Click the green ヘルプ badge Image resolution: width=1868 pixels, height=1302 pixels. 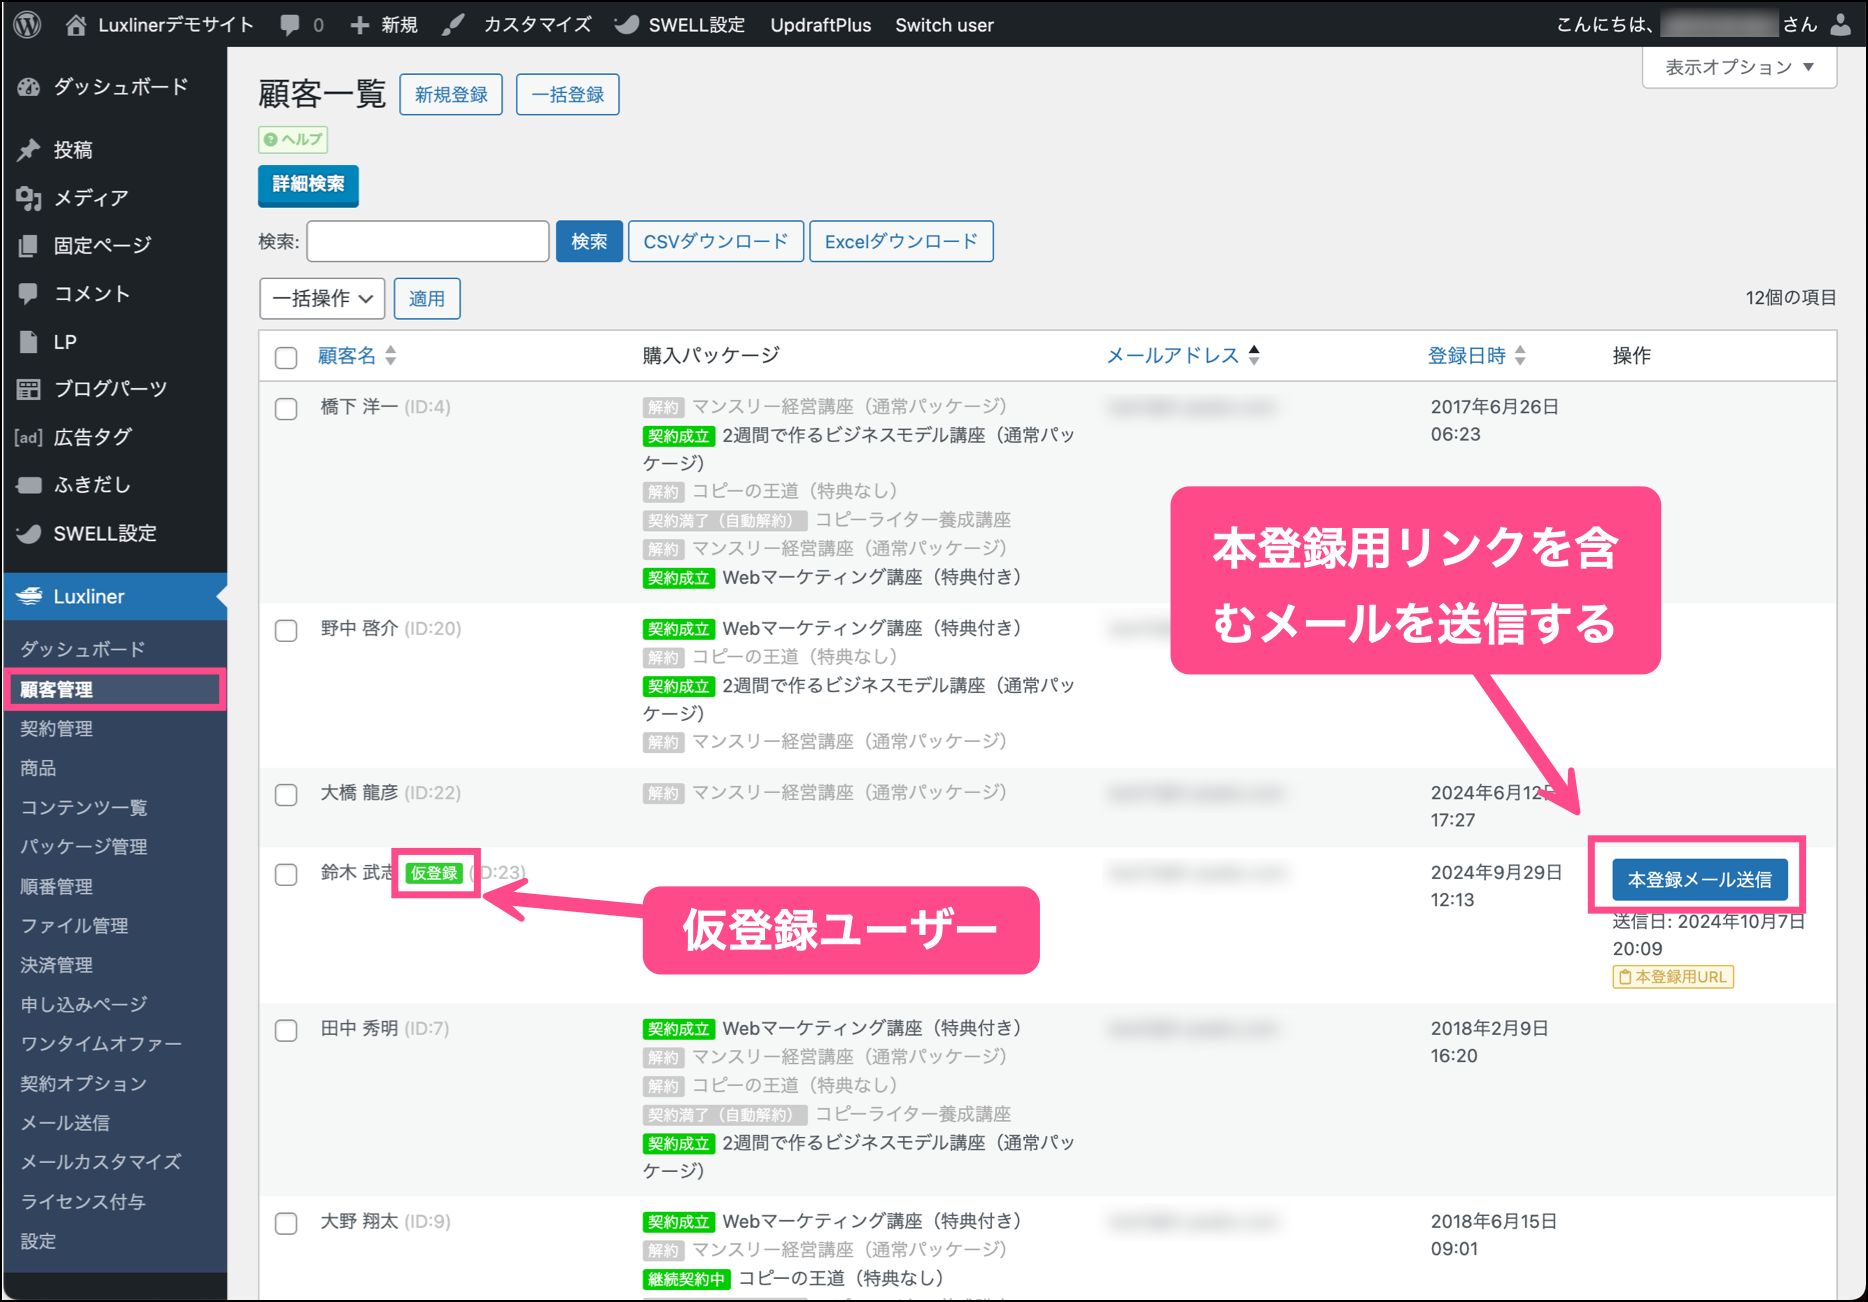293,140
